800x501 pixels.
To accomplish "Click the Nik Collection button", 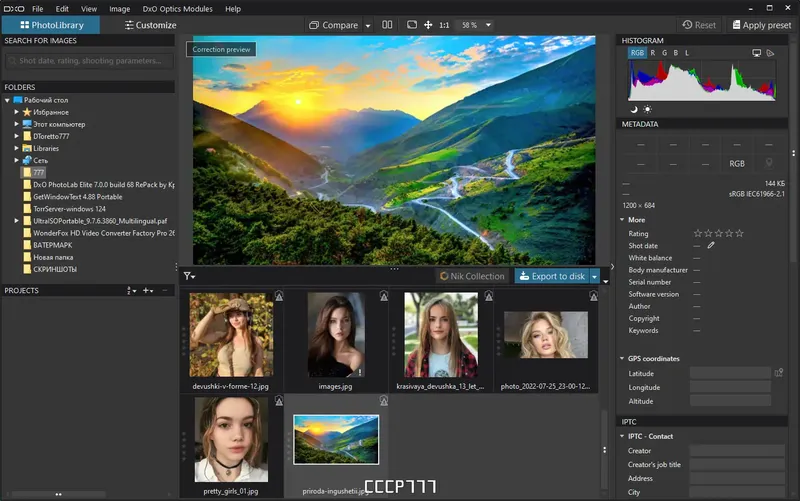I will 472,276.
